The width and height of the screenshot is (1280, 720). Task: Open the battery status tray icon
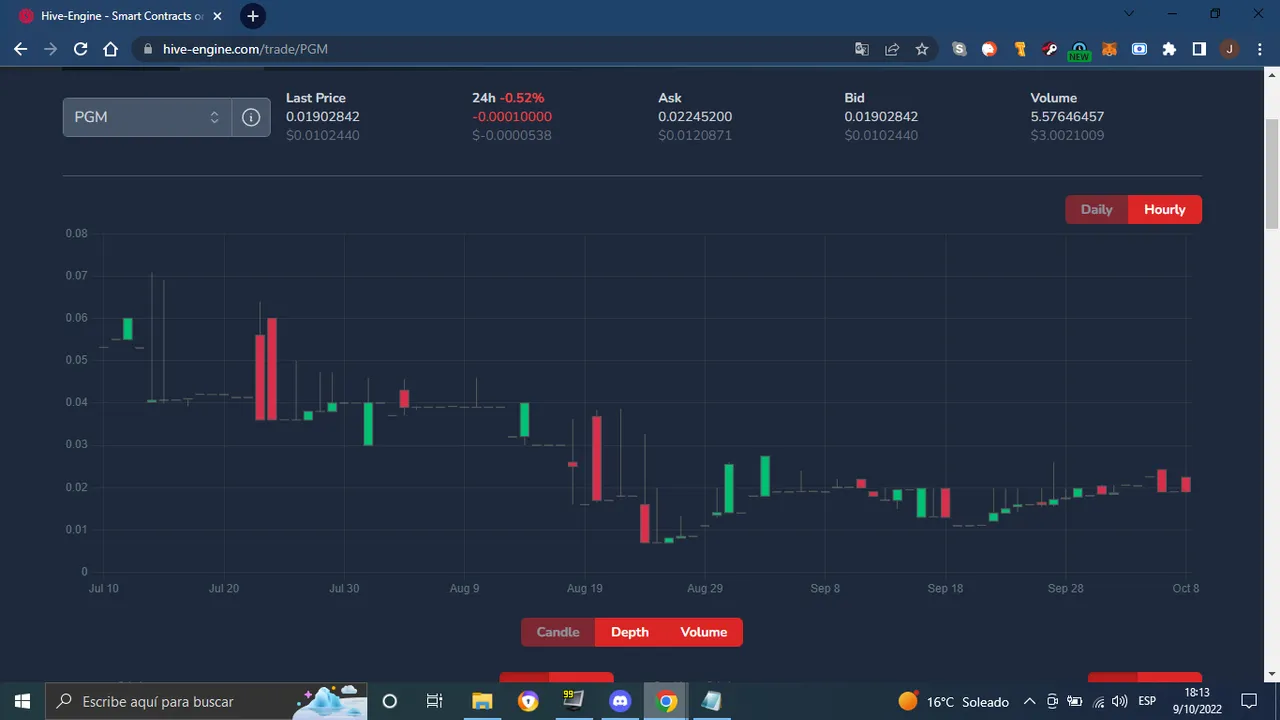pos(1075,701)
